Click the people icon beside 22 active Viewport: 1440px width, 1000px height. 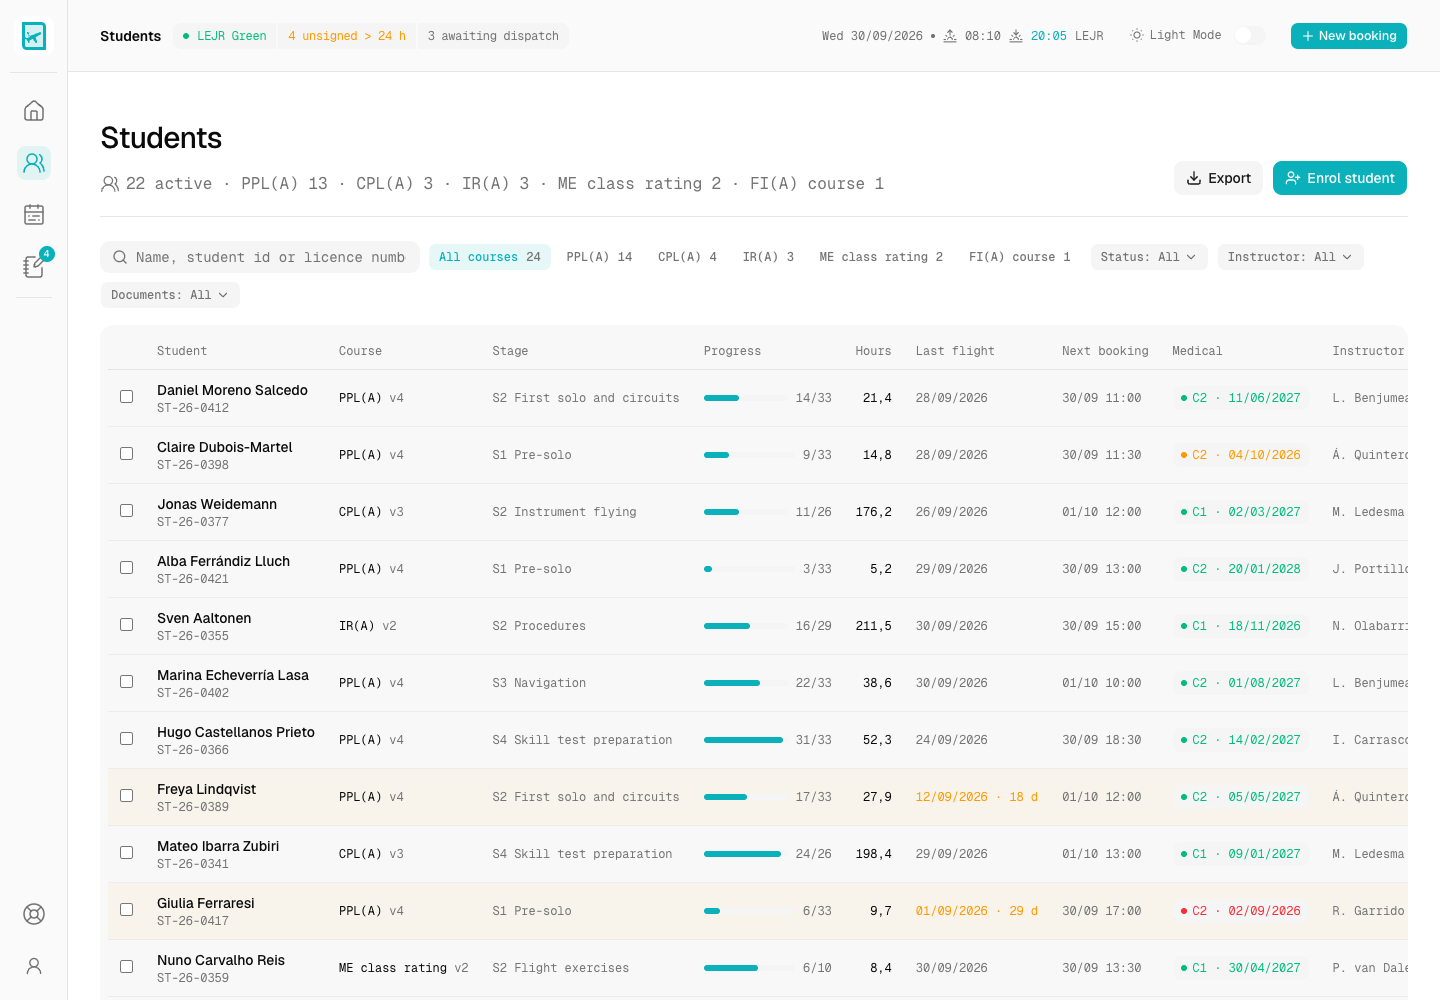point(110,184)
